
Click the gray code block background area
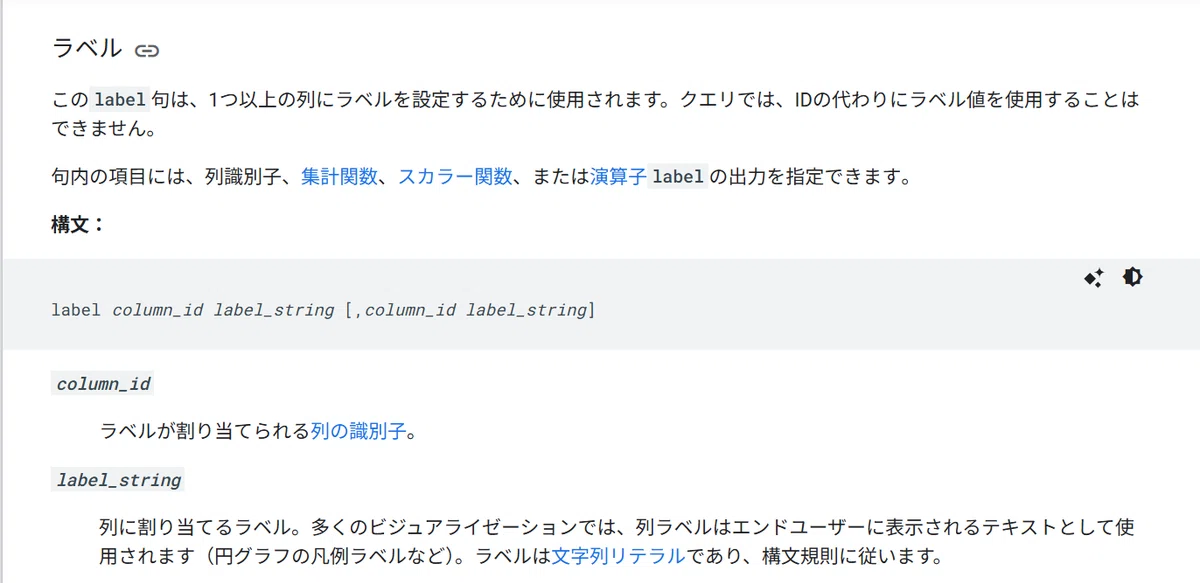coord(600,304)
